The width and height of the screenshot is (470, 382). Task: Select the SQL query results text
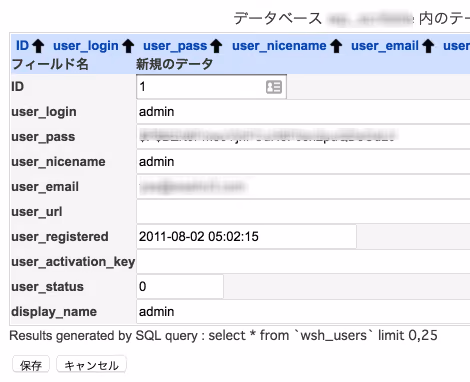(223, 336)
